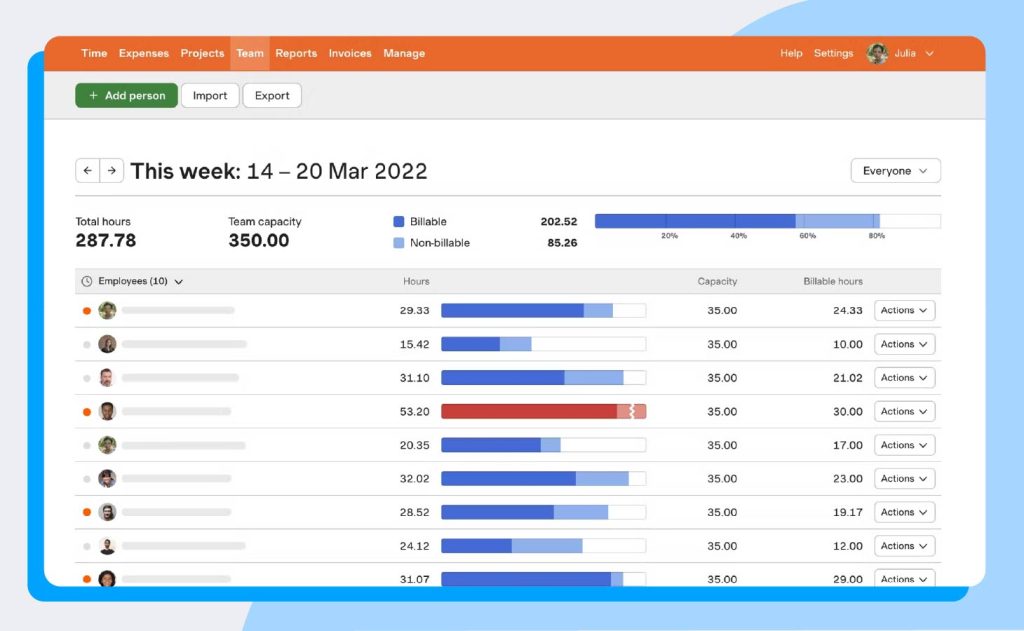Viewport: 1024px width, 631px height.
Task: Toggle the status indicator on the last visible row
Action: tap(86, 579)
